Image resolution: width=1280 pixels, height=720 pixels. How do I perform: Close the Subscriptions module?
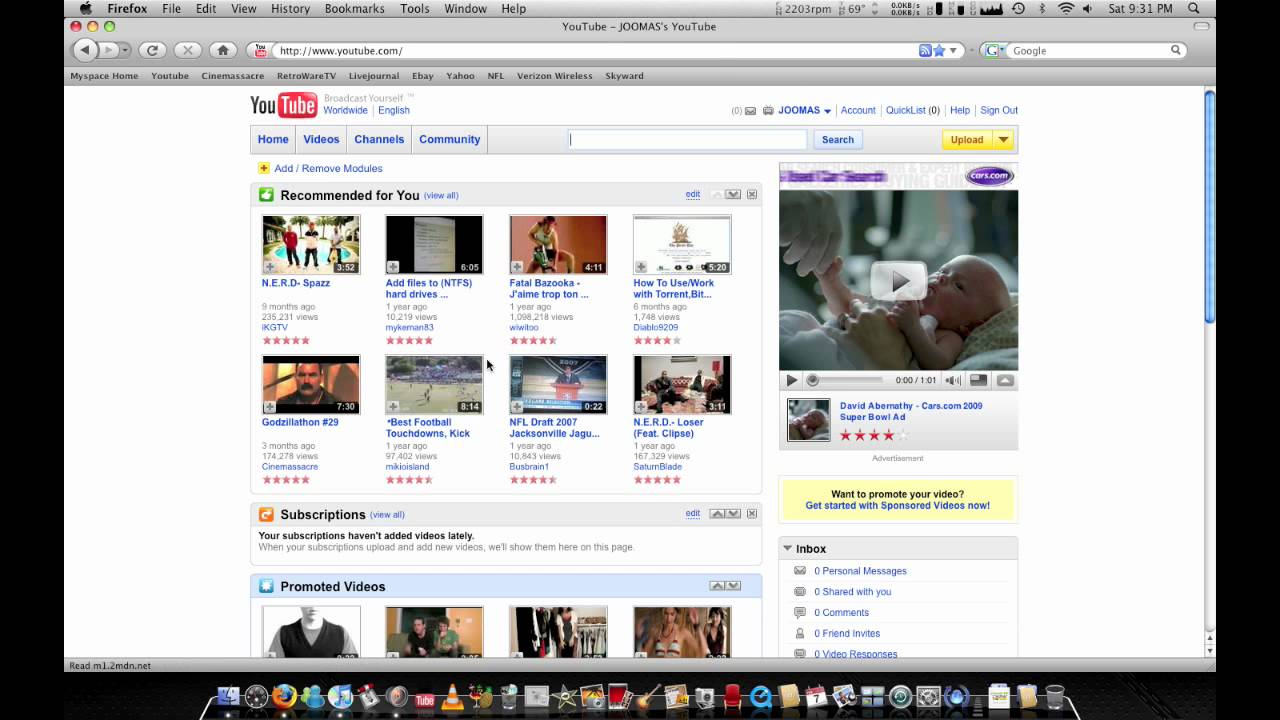click(x=752, y=513)
